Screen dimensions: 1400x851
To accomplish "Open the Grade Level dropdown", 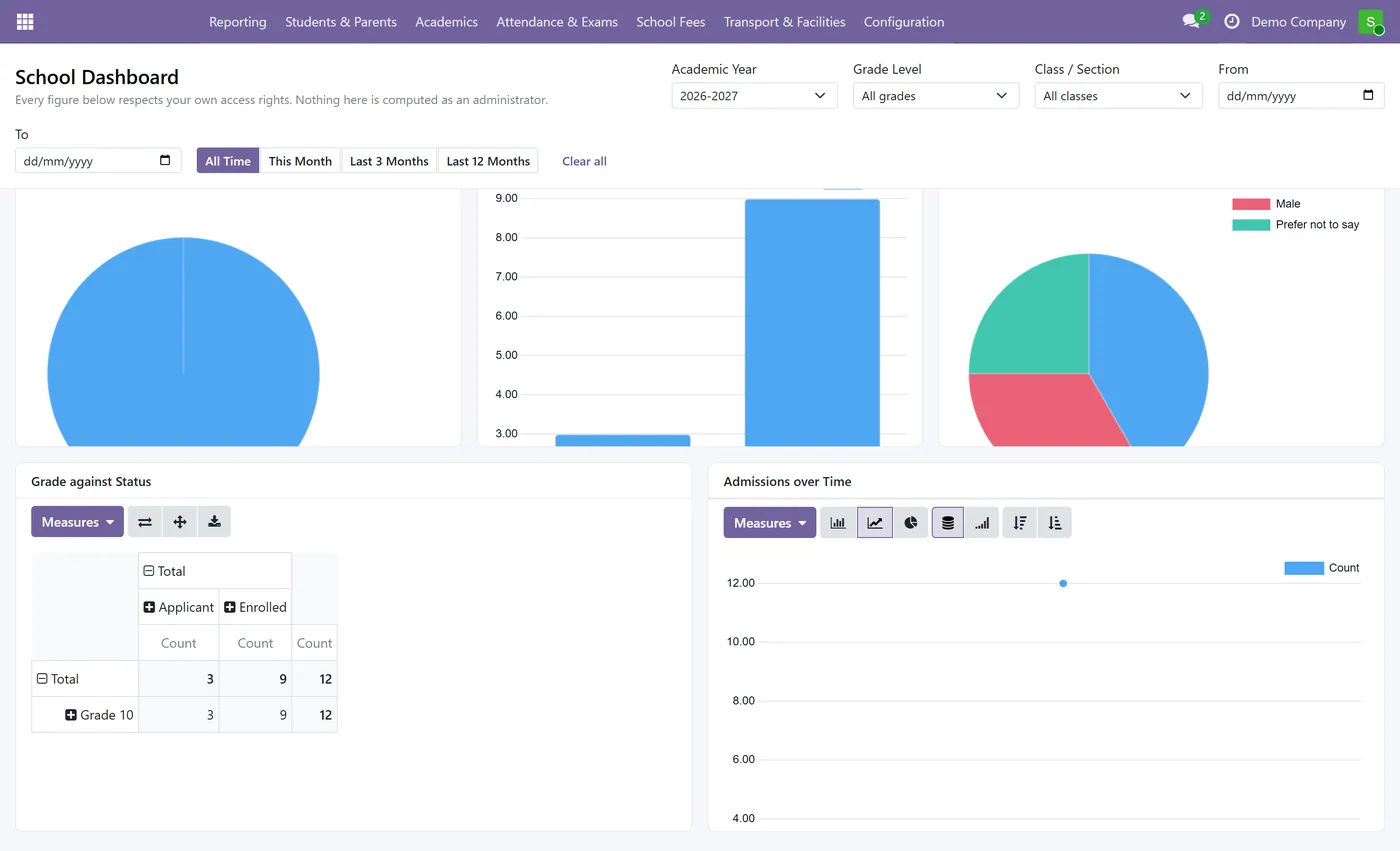I will (936, 96).
